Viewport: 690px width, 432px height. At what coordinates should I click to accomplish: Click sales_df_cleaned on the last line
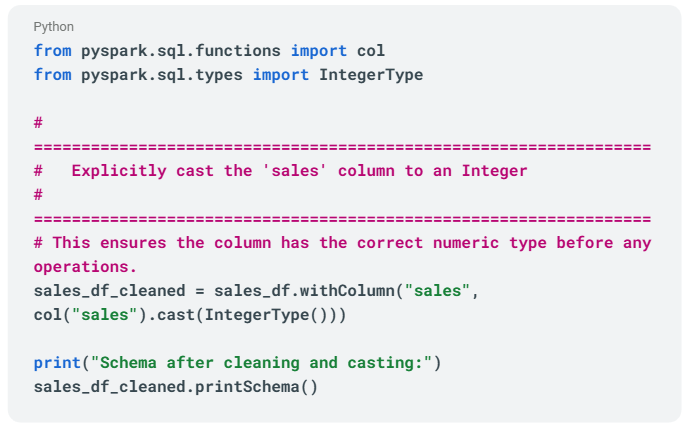coord(109,386)
